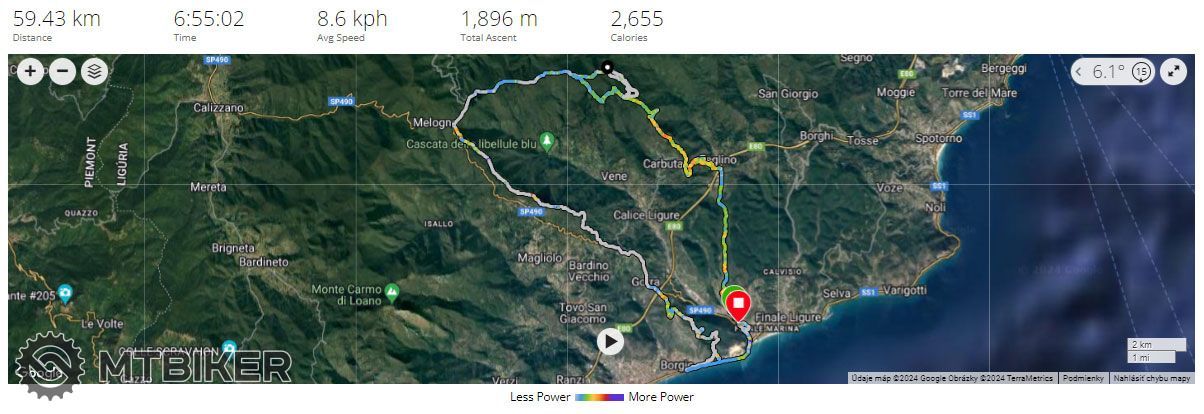This screenshot has height=414, width=1204.
Task: Play the route animation
Action: tap(610, 341)
